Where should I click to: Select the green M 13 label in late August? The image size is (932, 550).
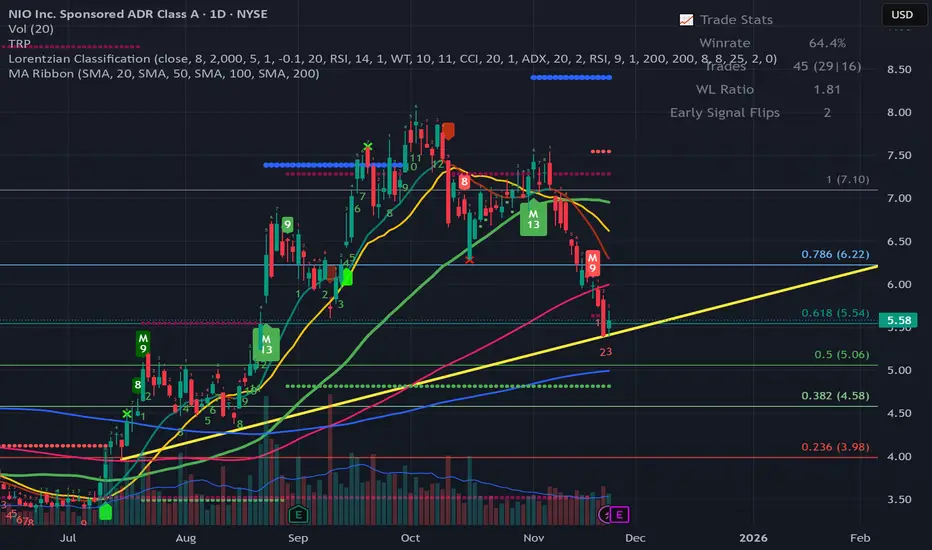(266, 344)
